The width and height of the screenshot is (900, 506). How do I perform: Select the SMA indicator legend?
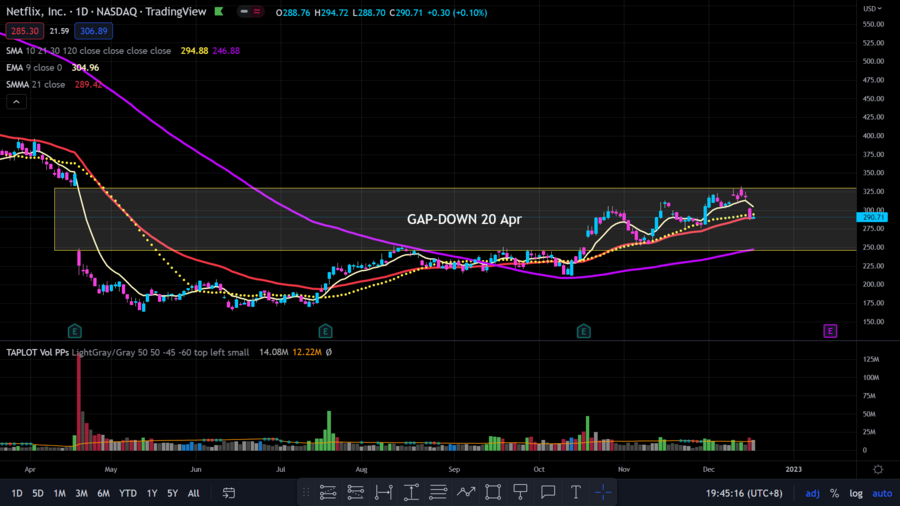88,51
